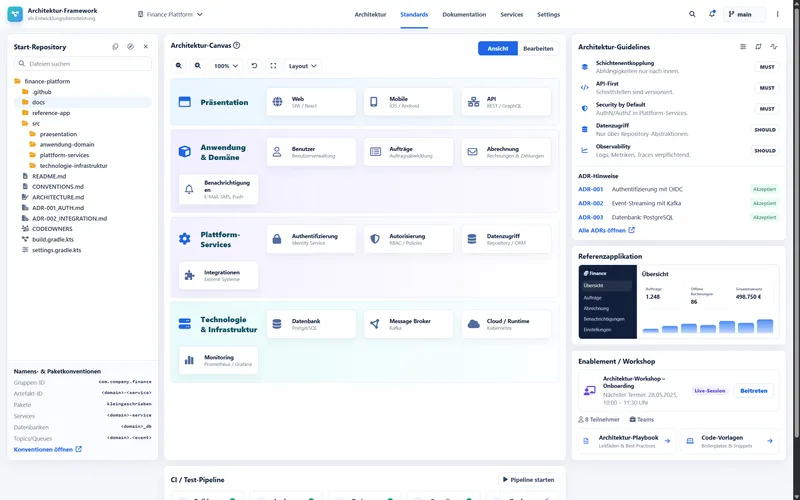Viewport: 800px width, 500px height.
Task: Select the Message Broker Kafka card
Action: 408,324
